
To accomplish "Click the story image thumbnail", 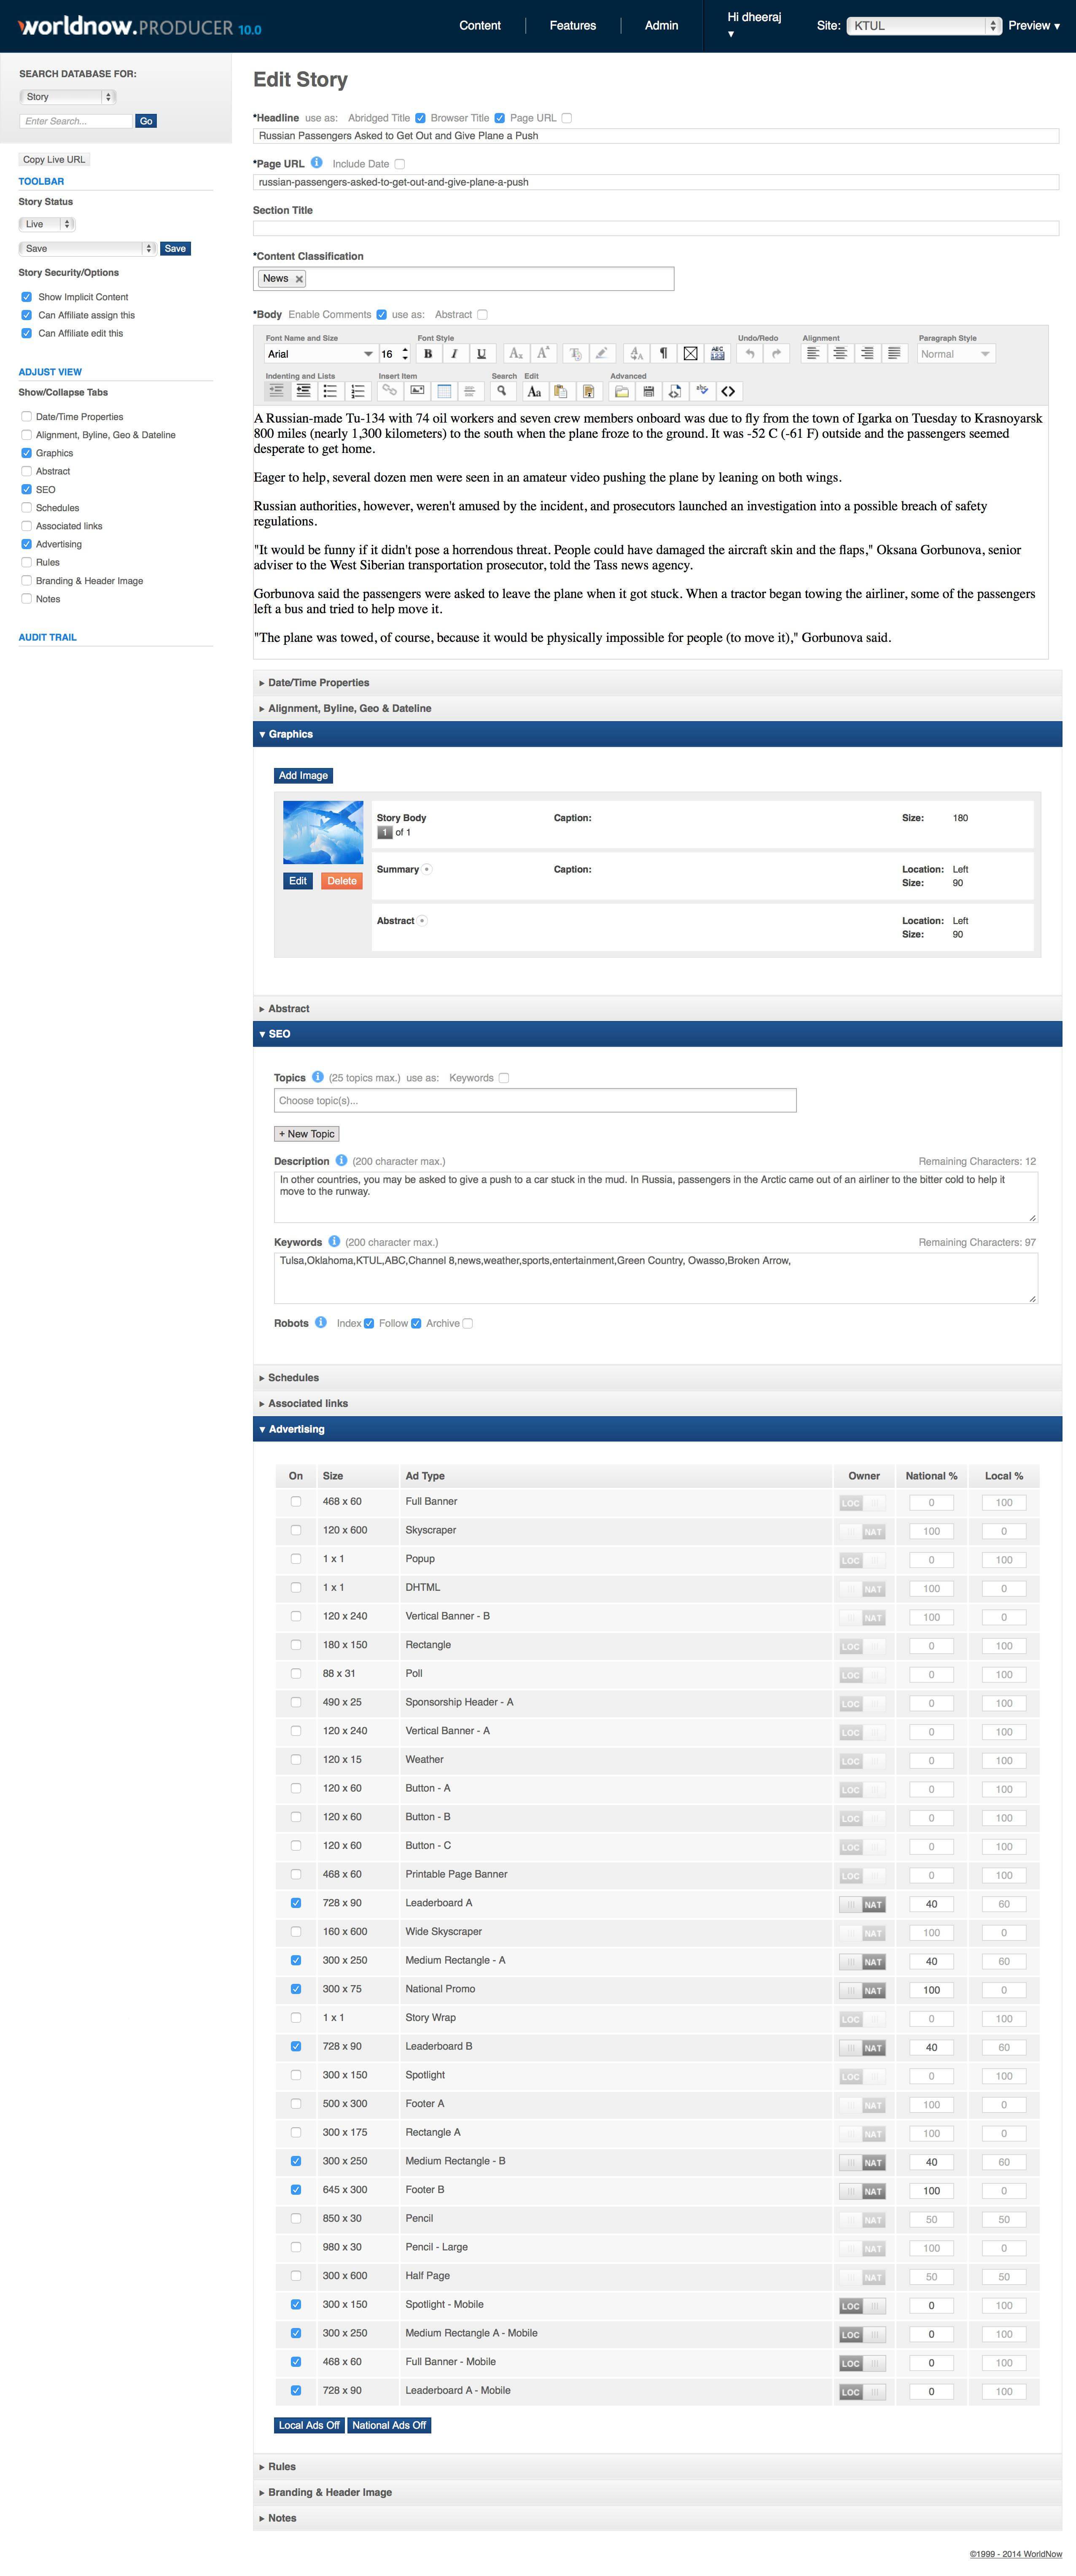I will coord(323,832).
